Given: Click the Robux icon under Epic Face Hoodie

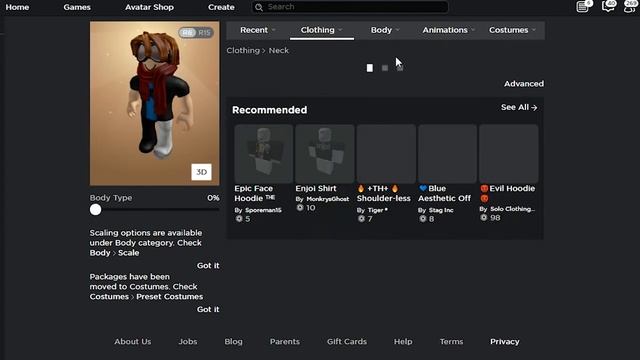Looking at the screenshot, I should (x=239, y=219).
